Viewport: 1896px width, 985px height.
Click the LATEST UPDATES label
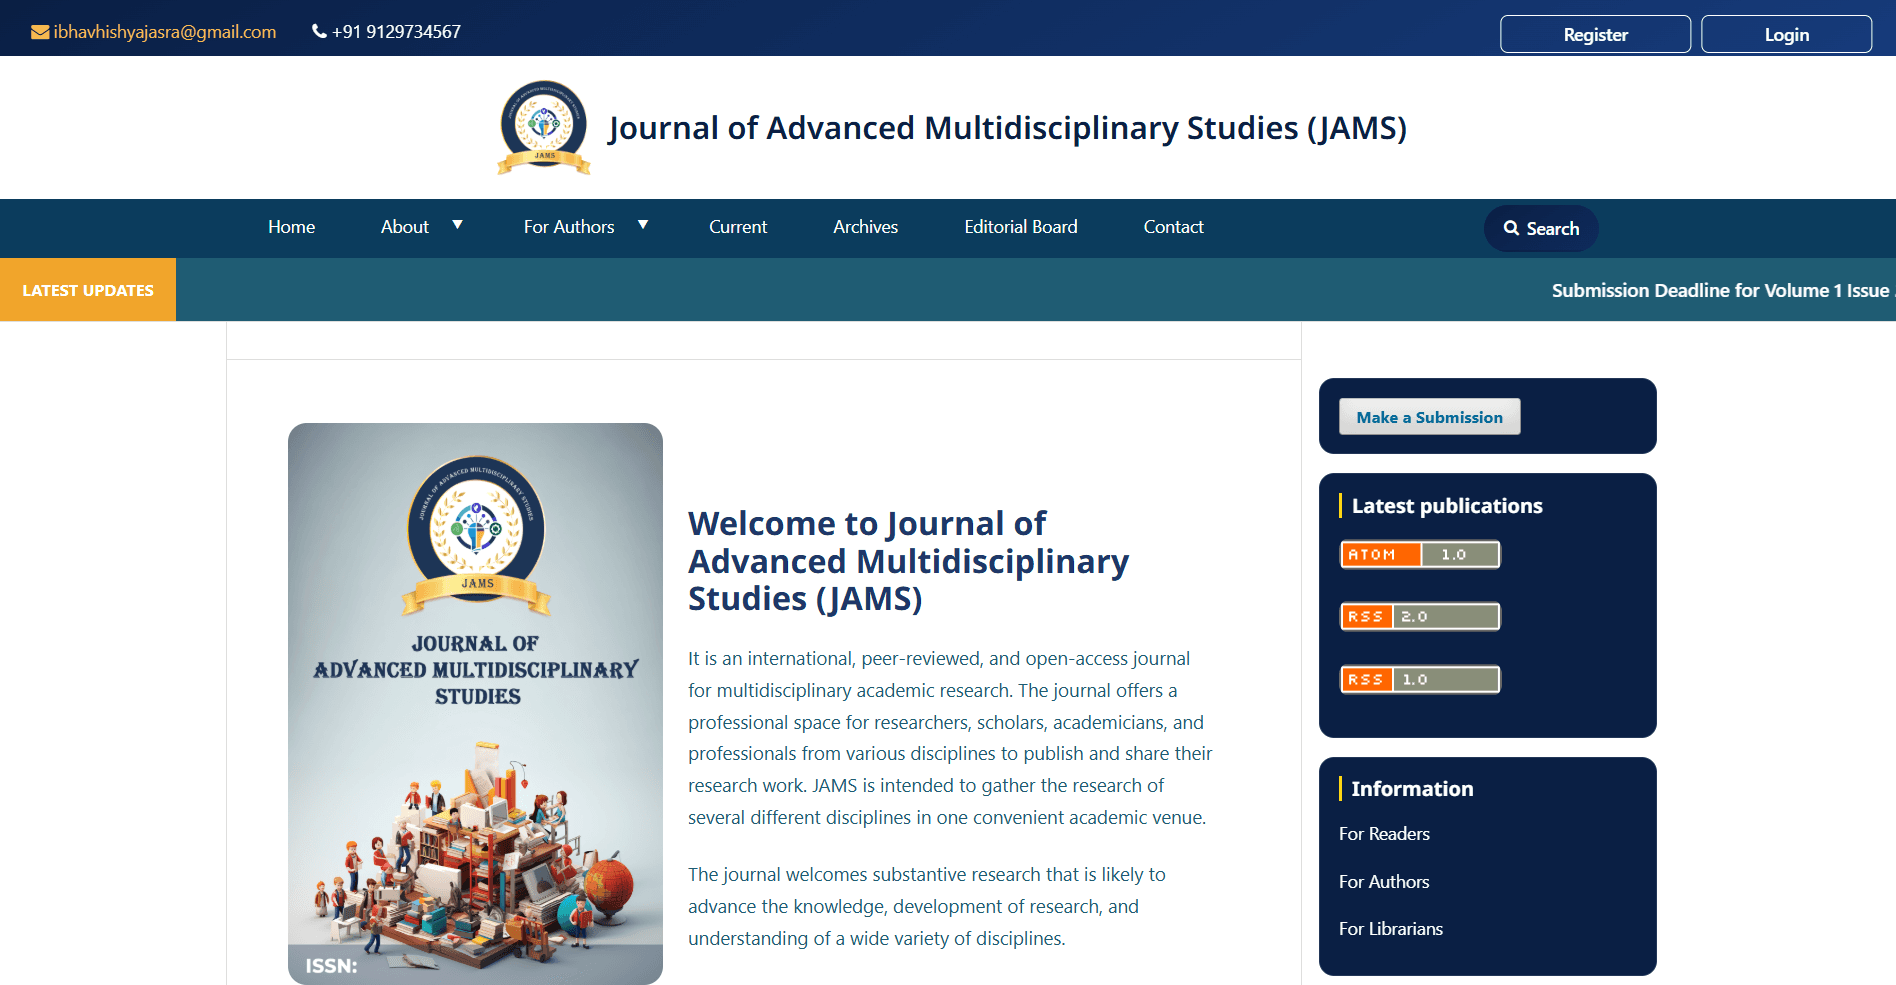(88, 290)
